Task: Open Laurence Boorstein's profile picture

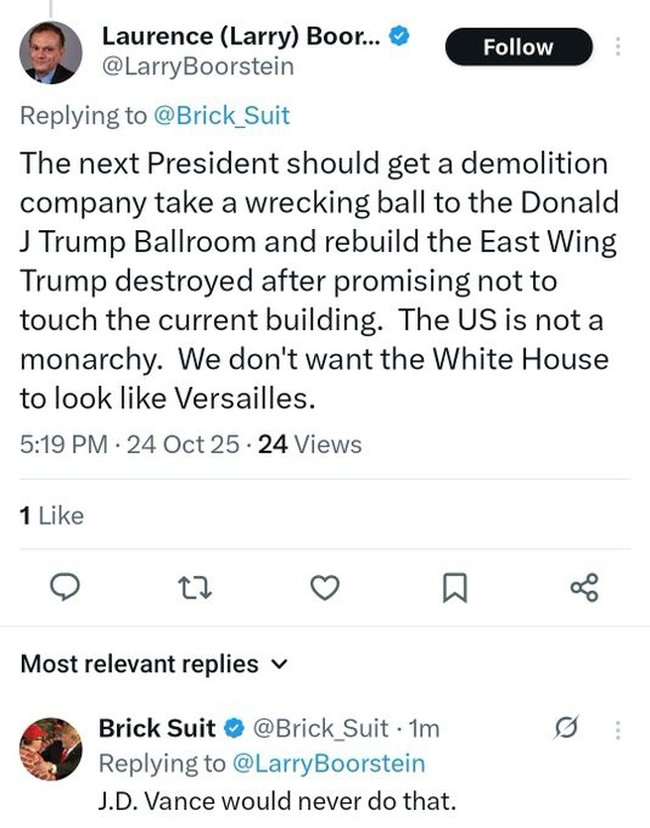Action: pyautogui.click(x=50, y=52)
